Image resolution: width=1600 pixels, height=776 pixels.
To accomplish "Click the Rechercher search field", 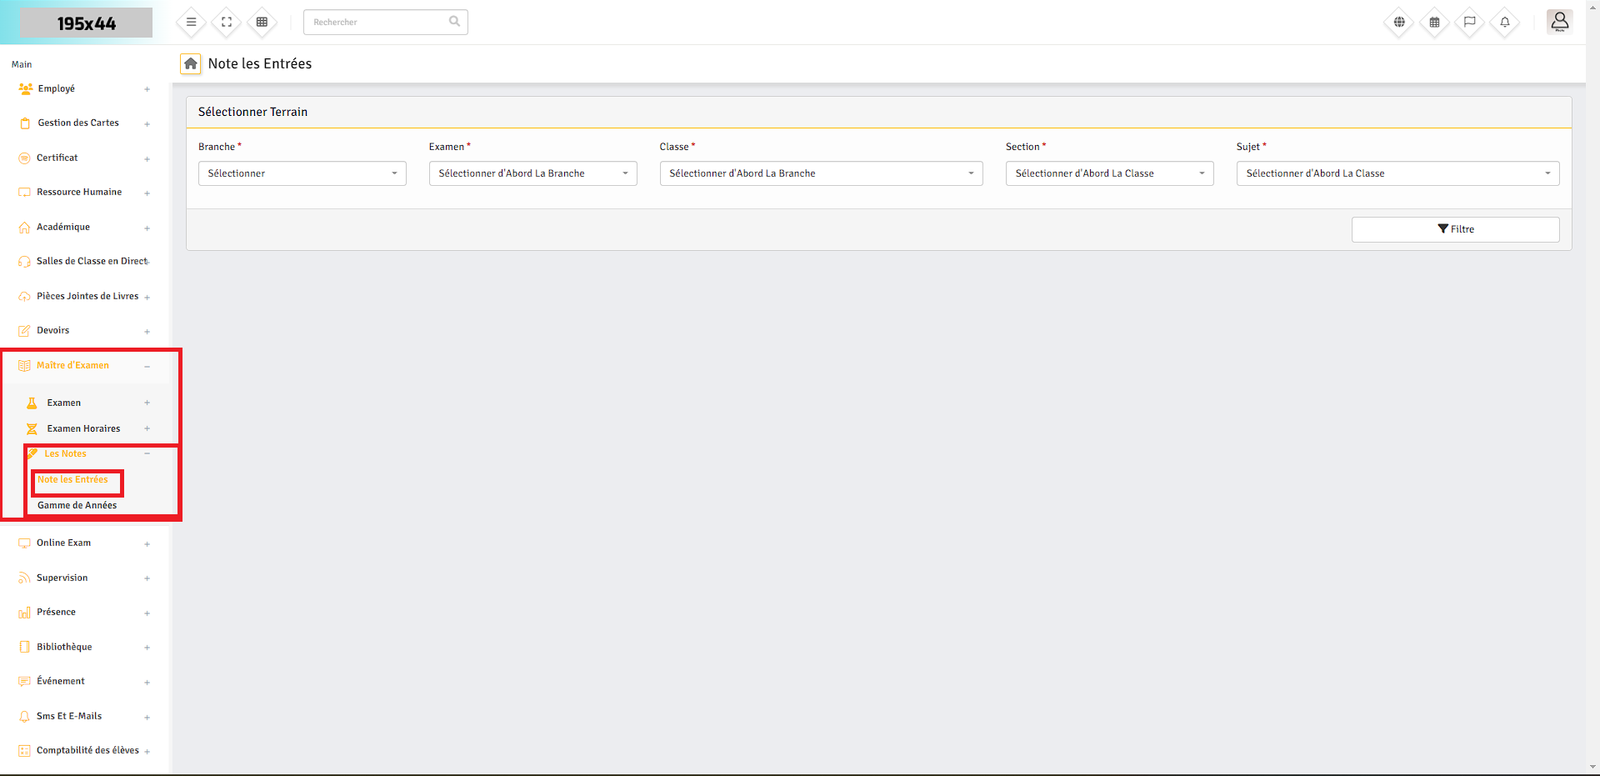I will [x=380, y=22].
